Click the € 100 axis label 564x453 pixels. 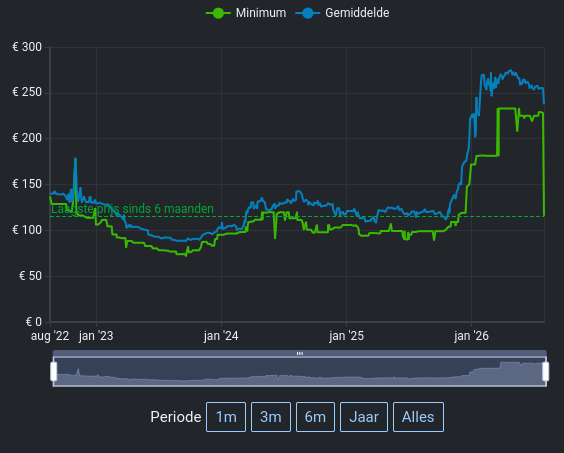point(27,230)
